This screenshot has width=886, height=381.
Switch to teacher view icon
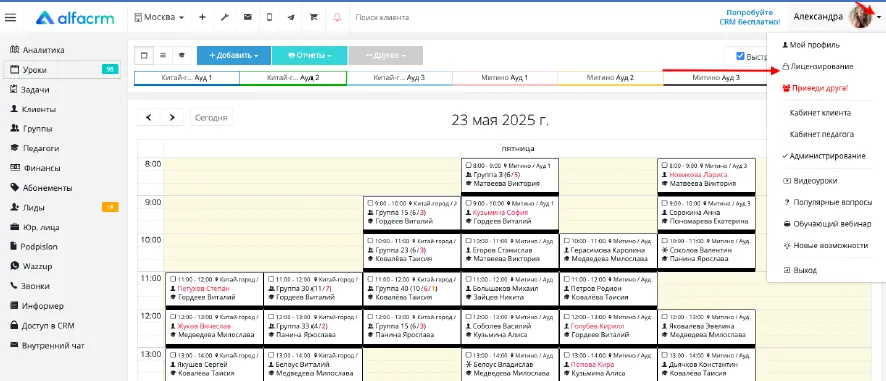181,55
